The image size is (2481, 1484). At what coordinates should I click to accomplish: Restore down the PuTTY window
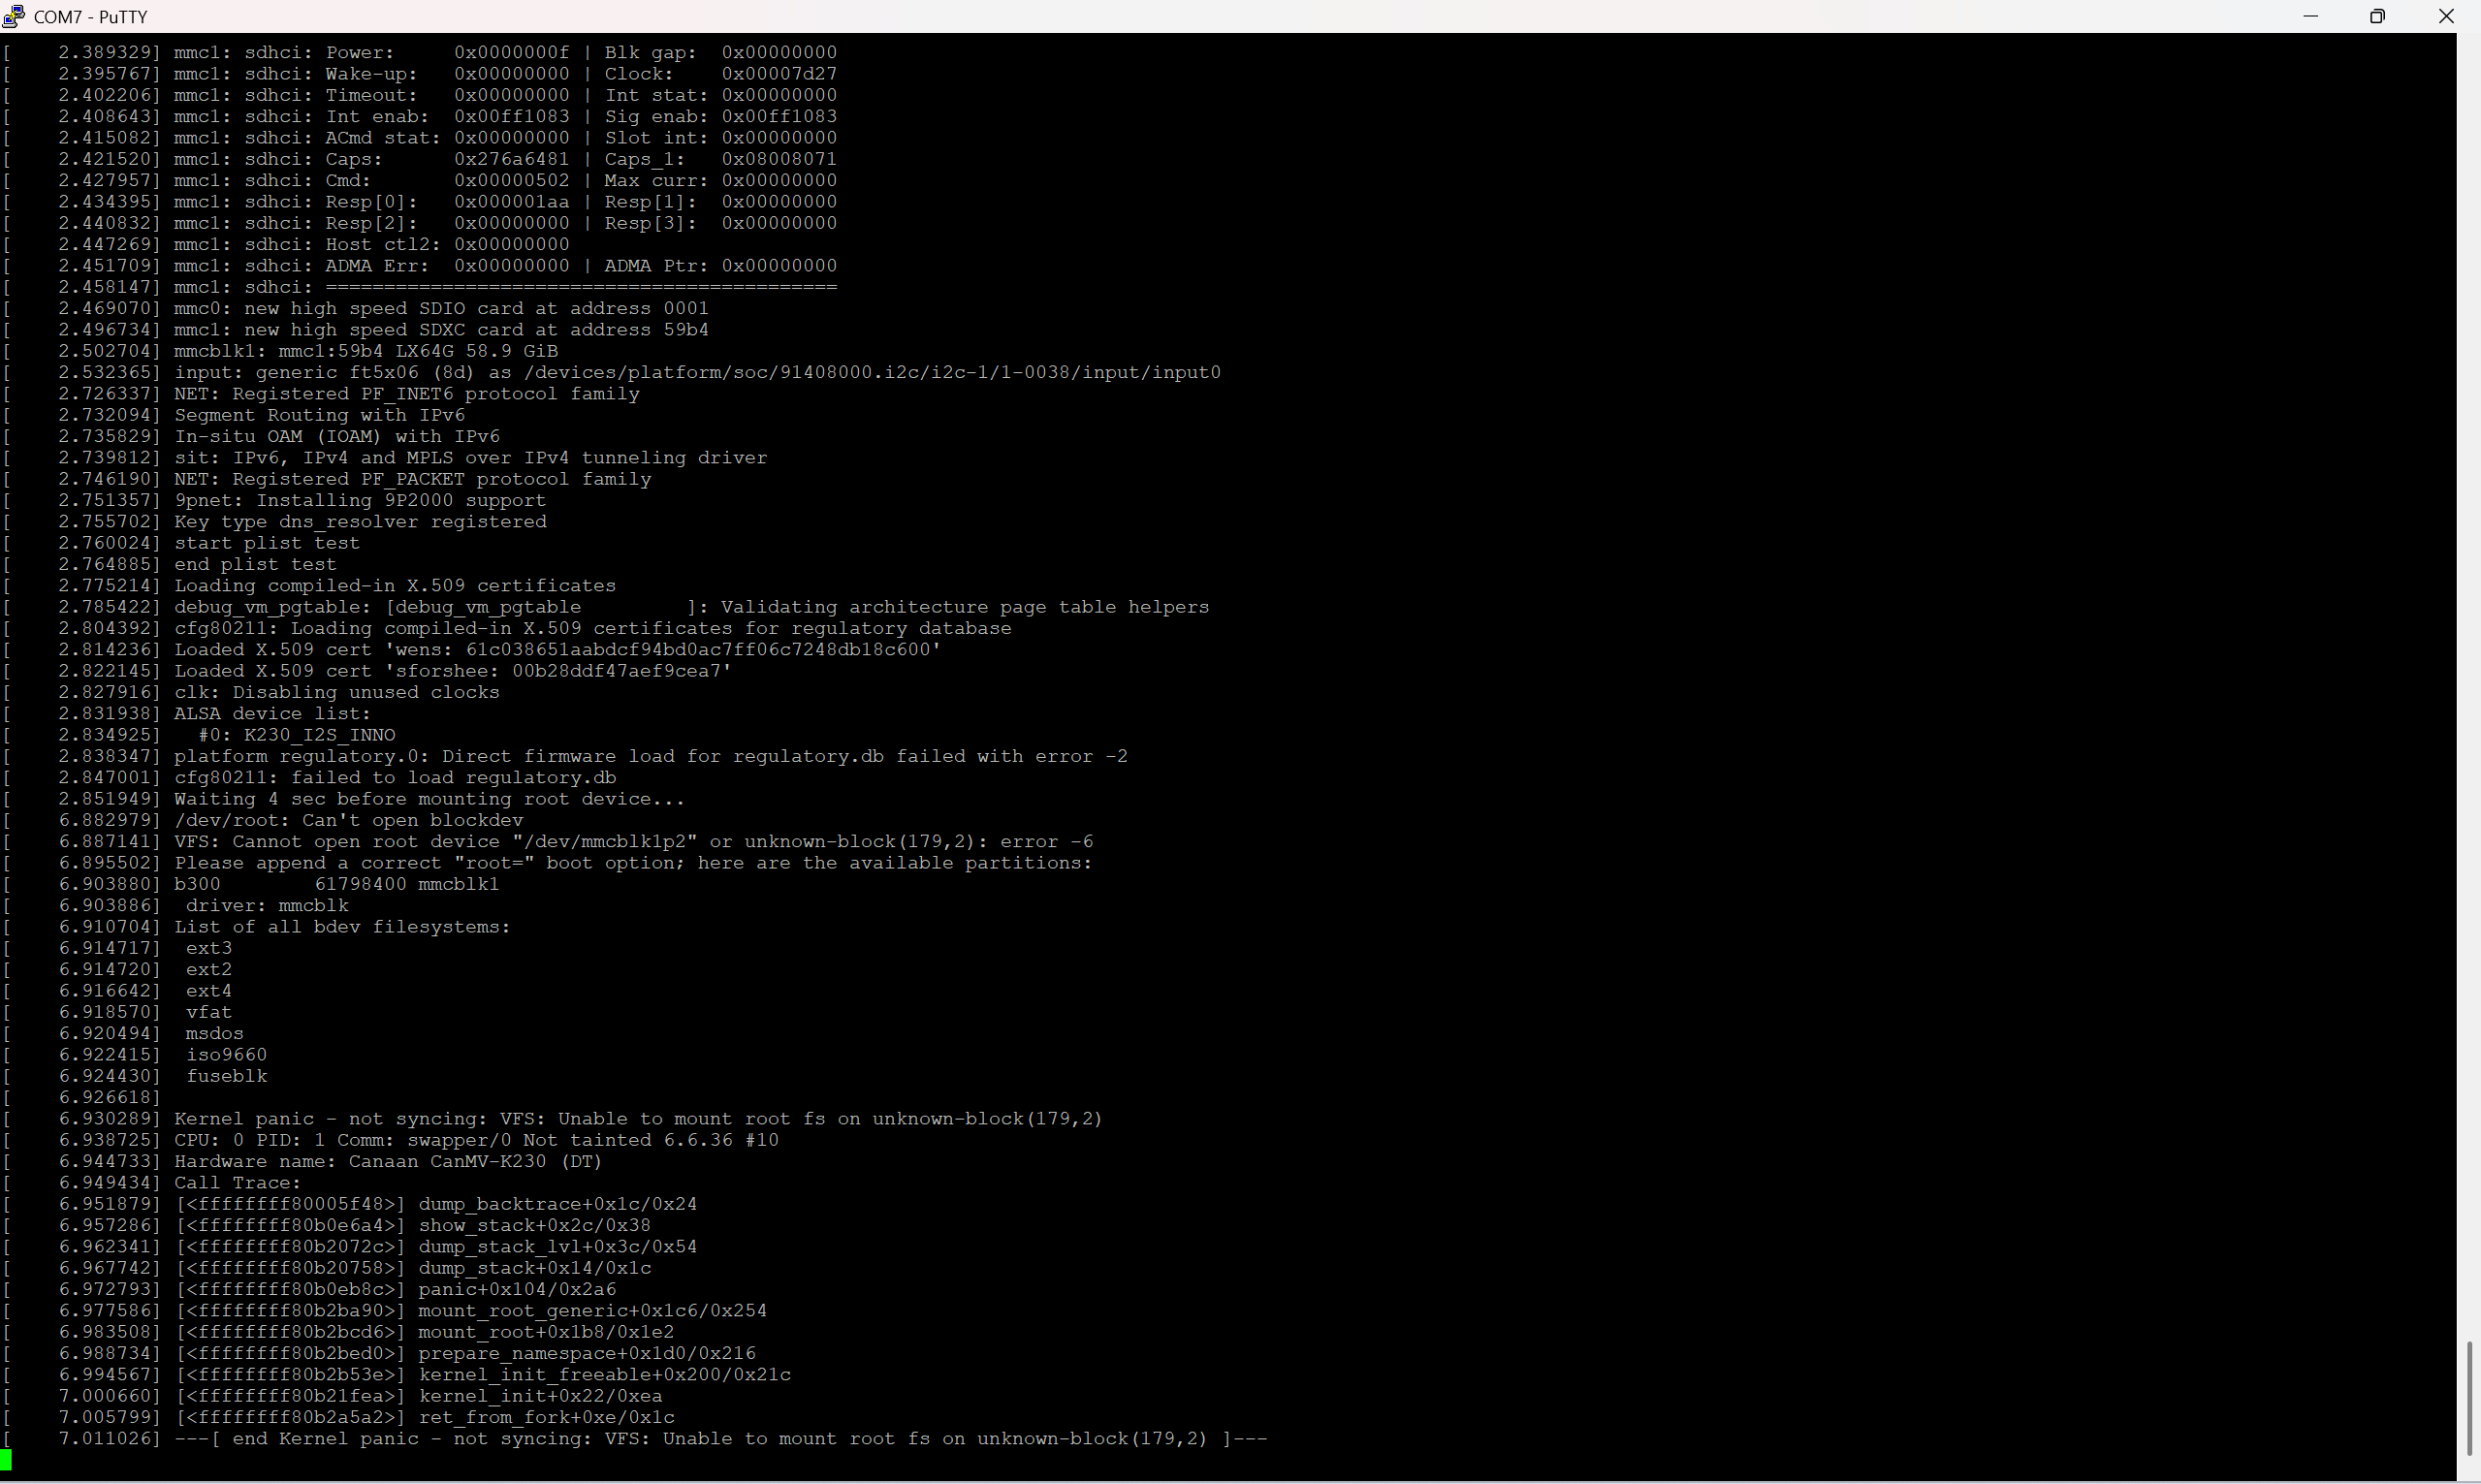pyautogui.click(x=2378, y=16)
